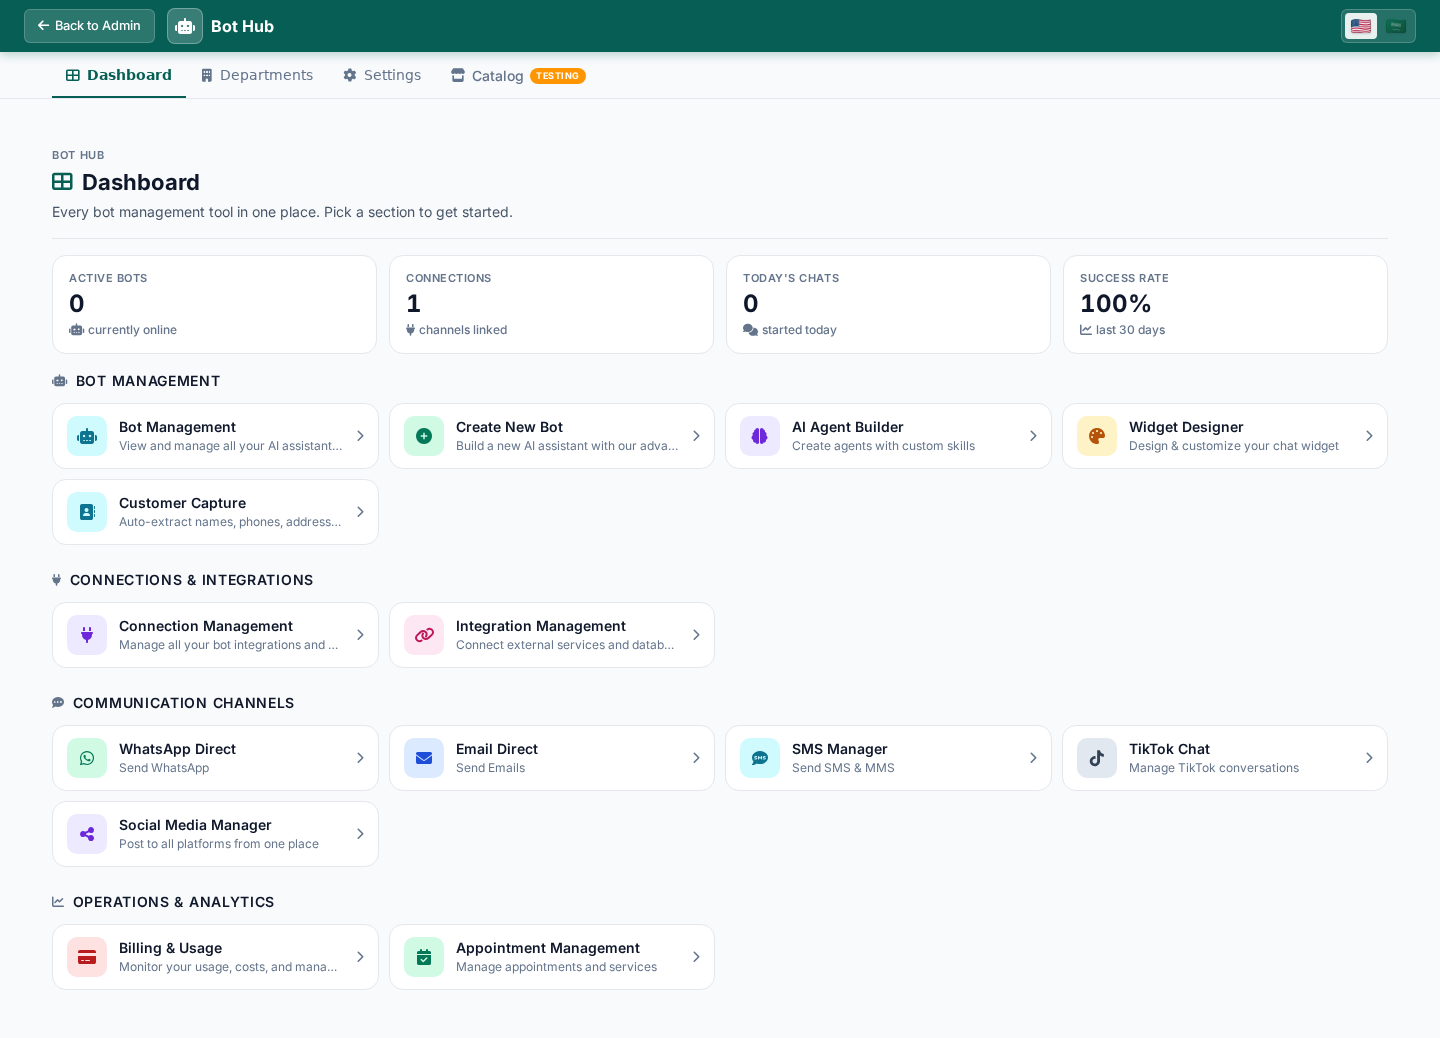The width and height of the screenshot is (1440, 1038).
Task: Click the Social Media Manager share icon
Action: click(x=87, y=834)
